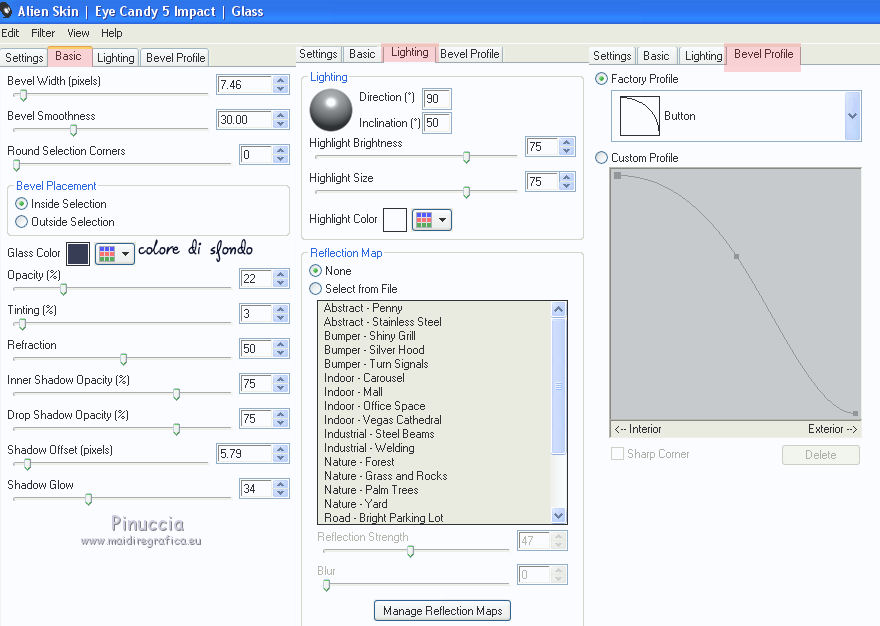880x626 pixels.
Task: Increase Round Selection Corners stepper up
Action: point(281,150)
